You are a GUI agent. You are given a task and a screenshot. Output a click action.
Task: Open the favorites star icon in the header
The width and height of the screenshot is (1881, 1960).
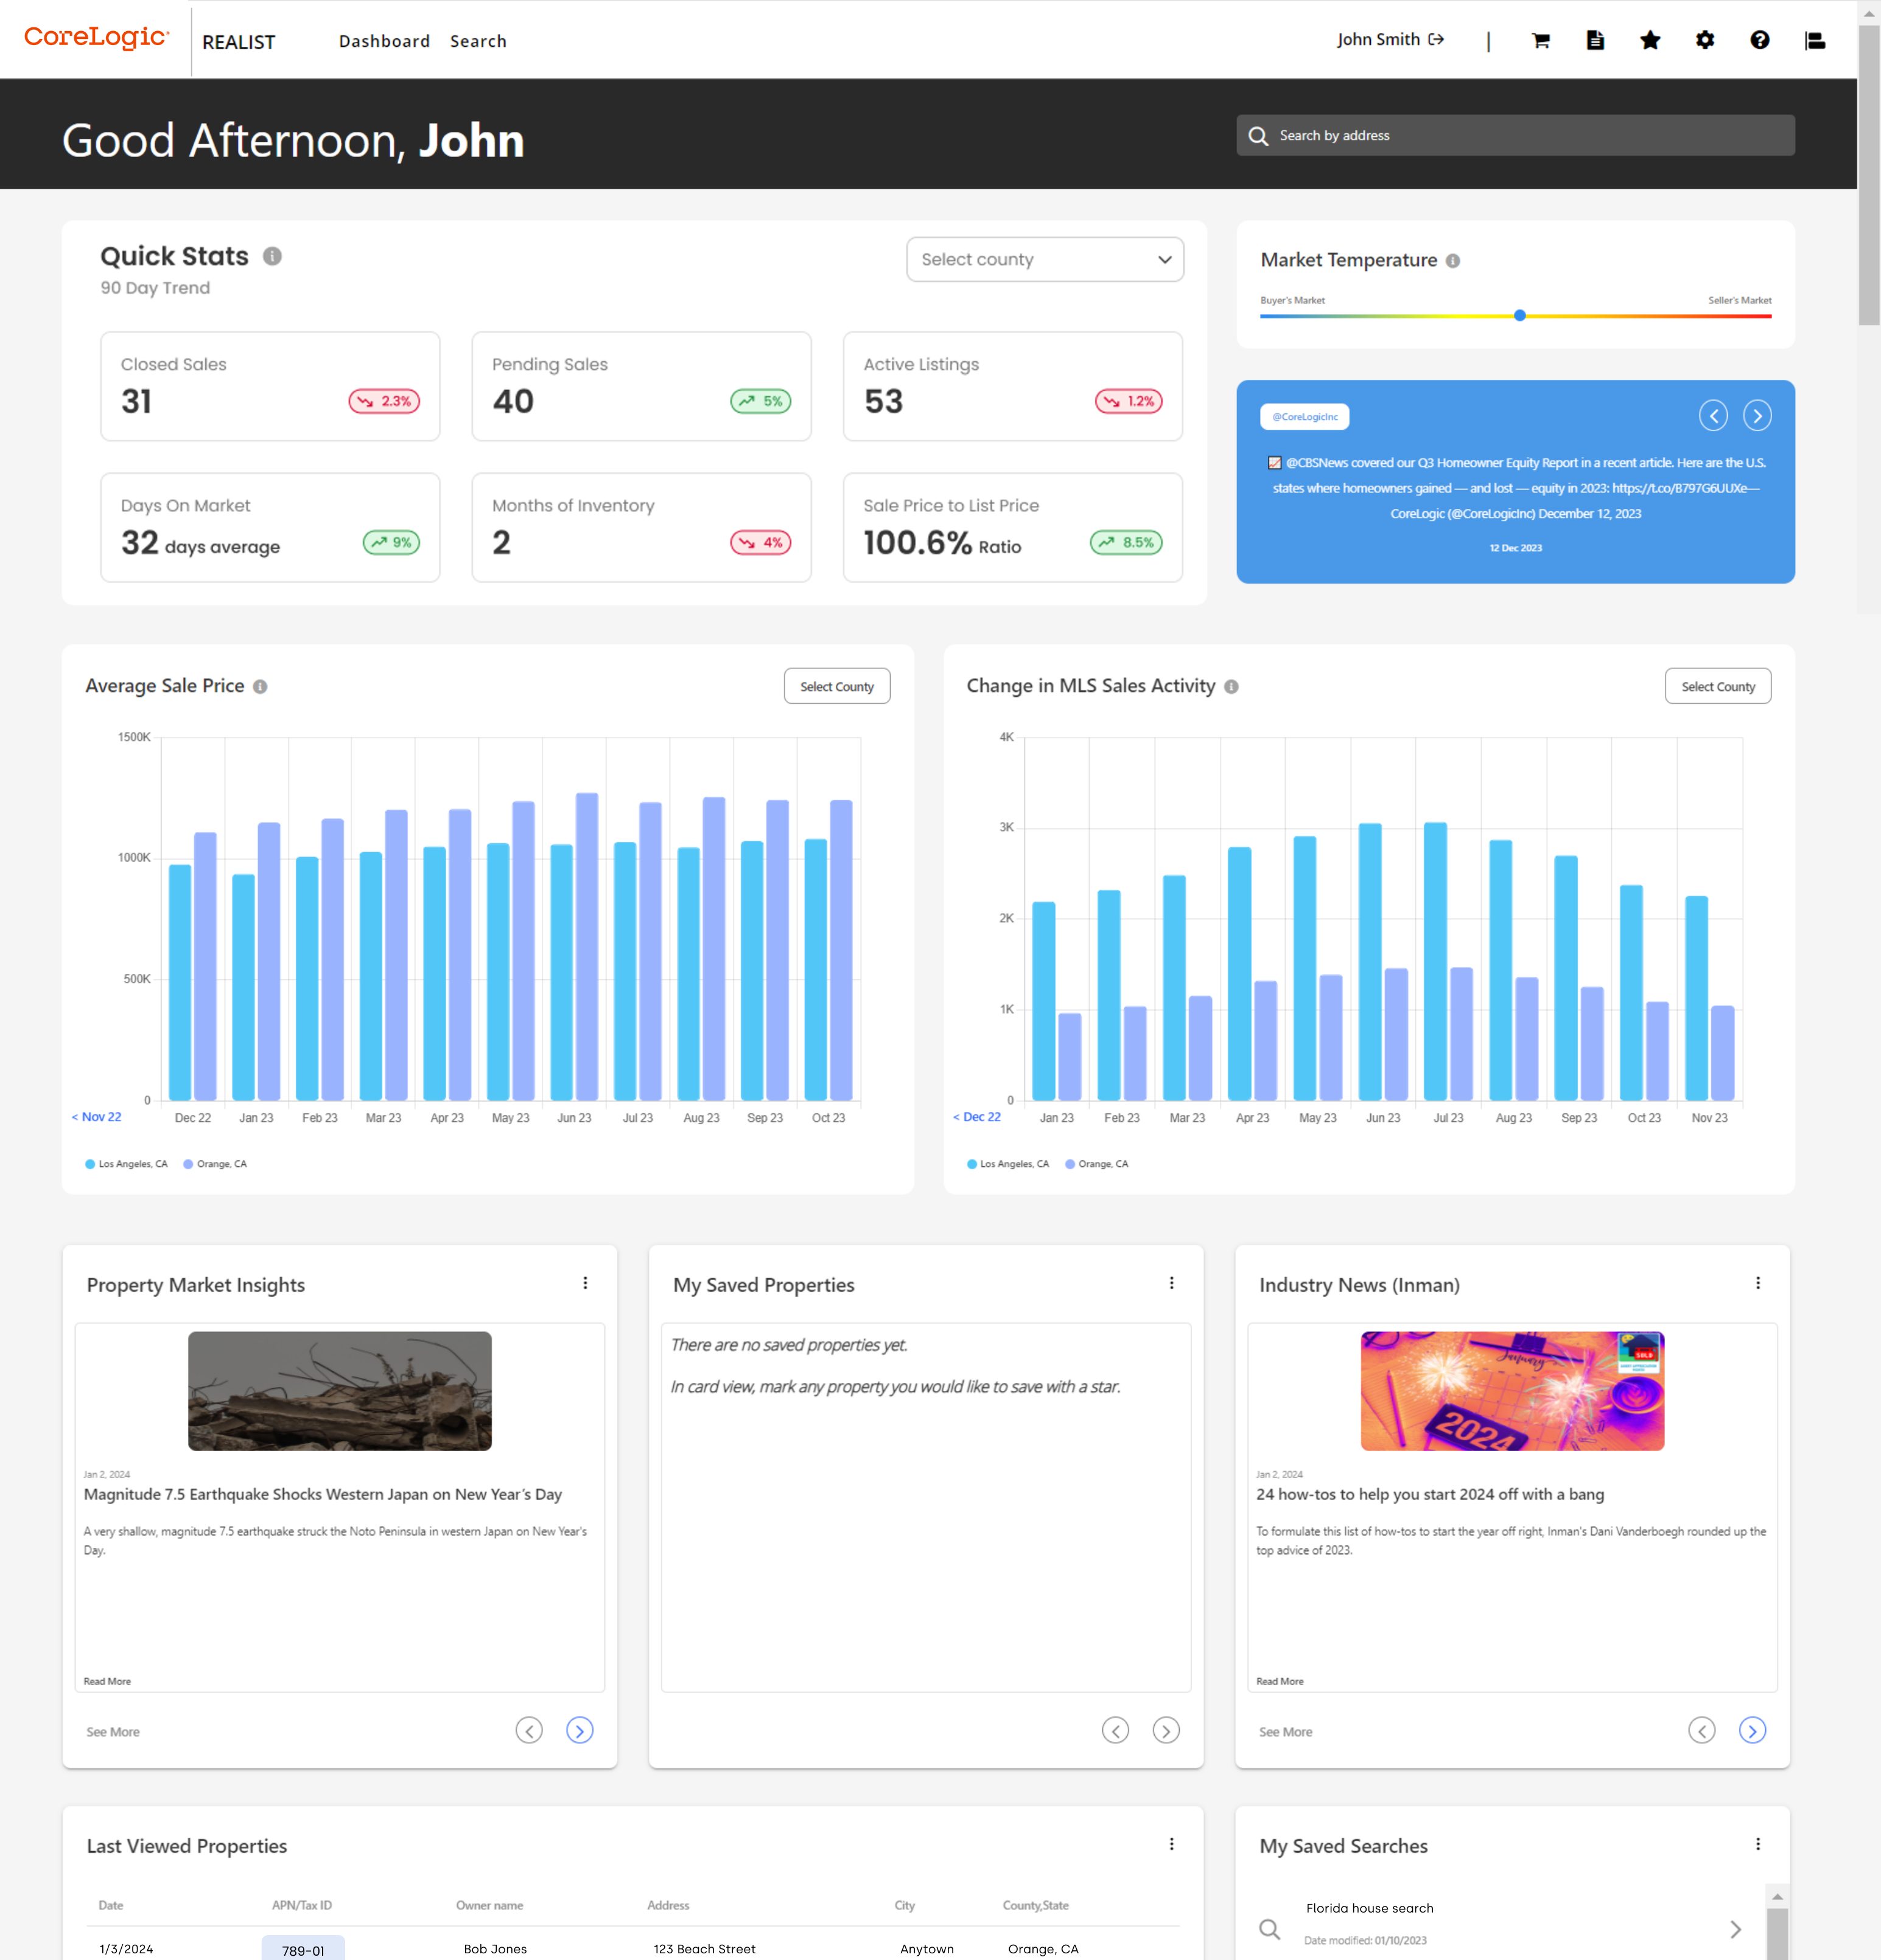1651,40
